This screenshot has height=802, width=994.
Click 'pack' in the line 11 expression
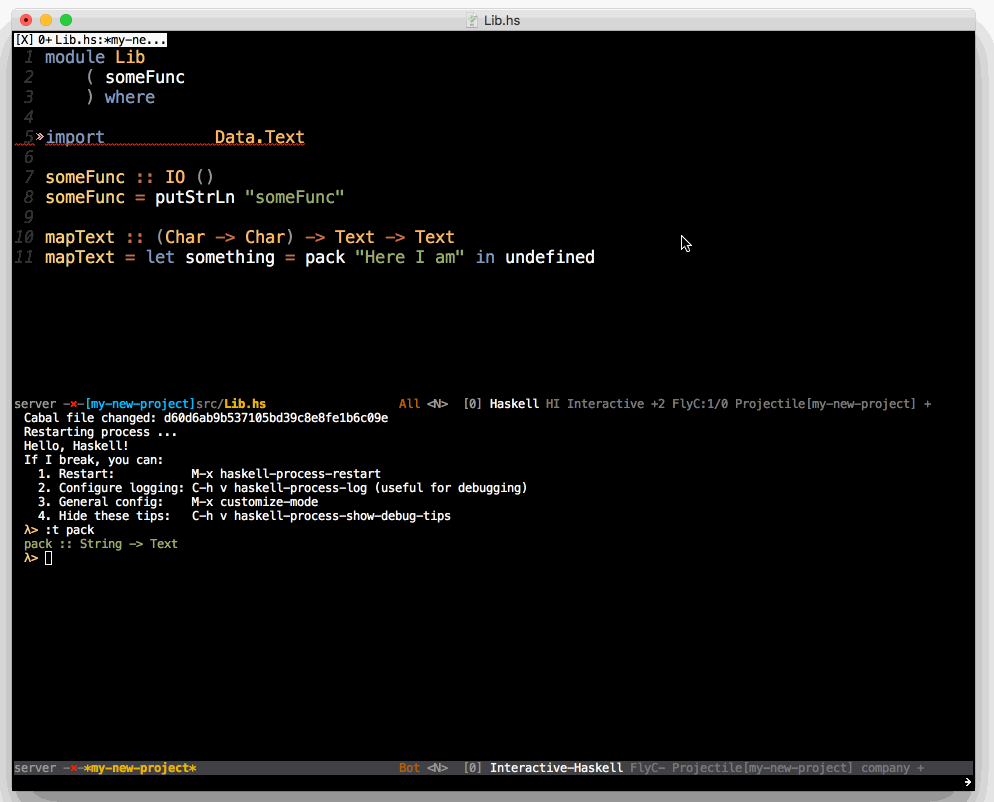(x=325, y=257)
